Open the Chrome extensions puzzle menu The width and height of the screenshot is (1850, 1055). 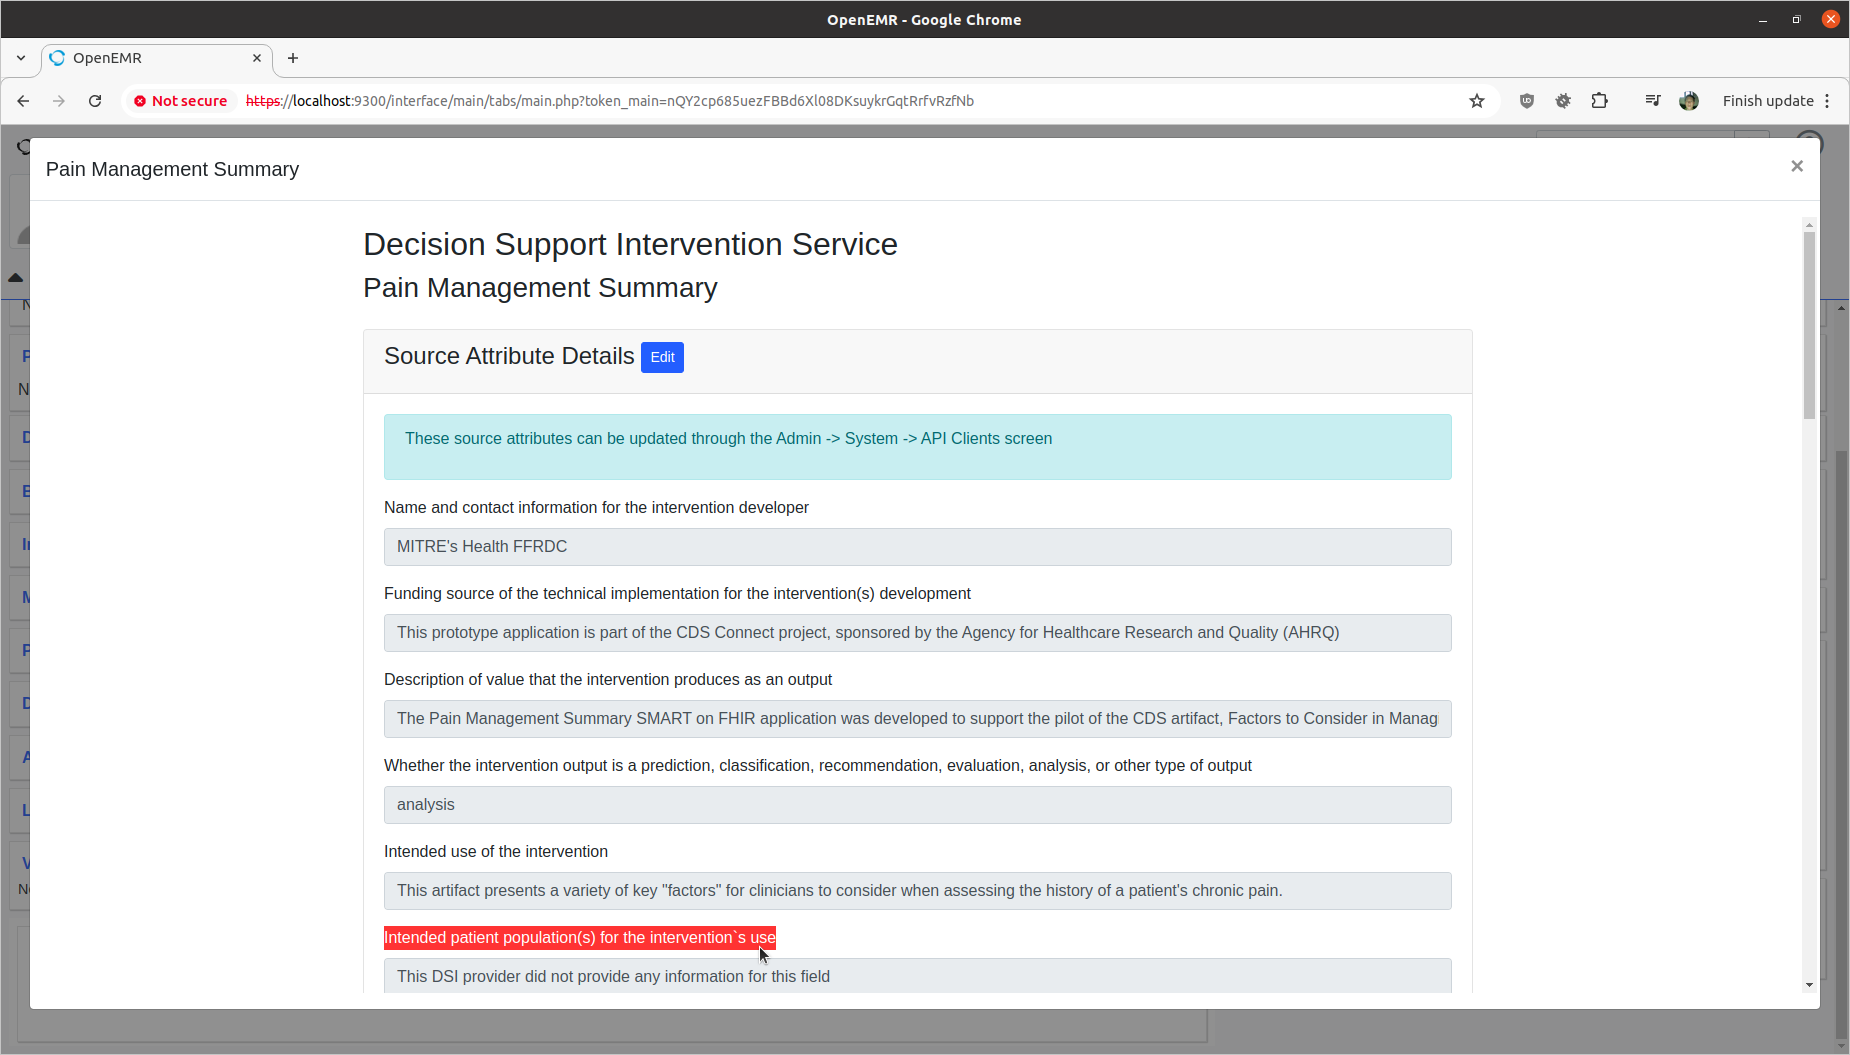coord(1599,101)
